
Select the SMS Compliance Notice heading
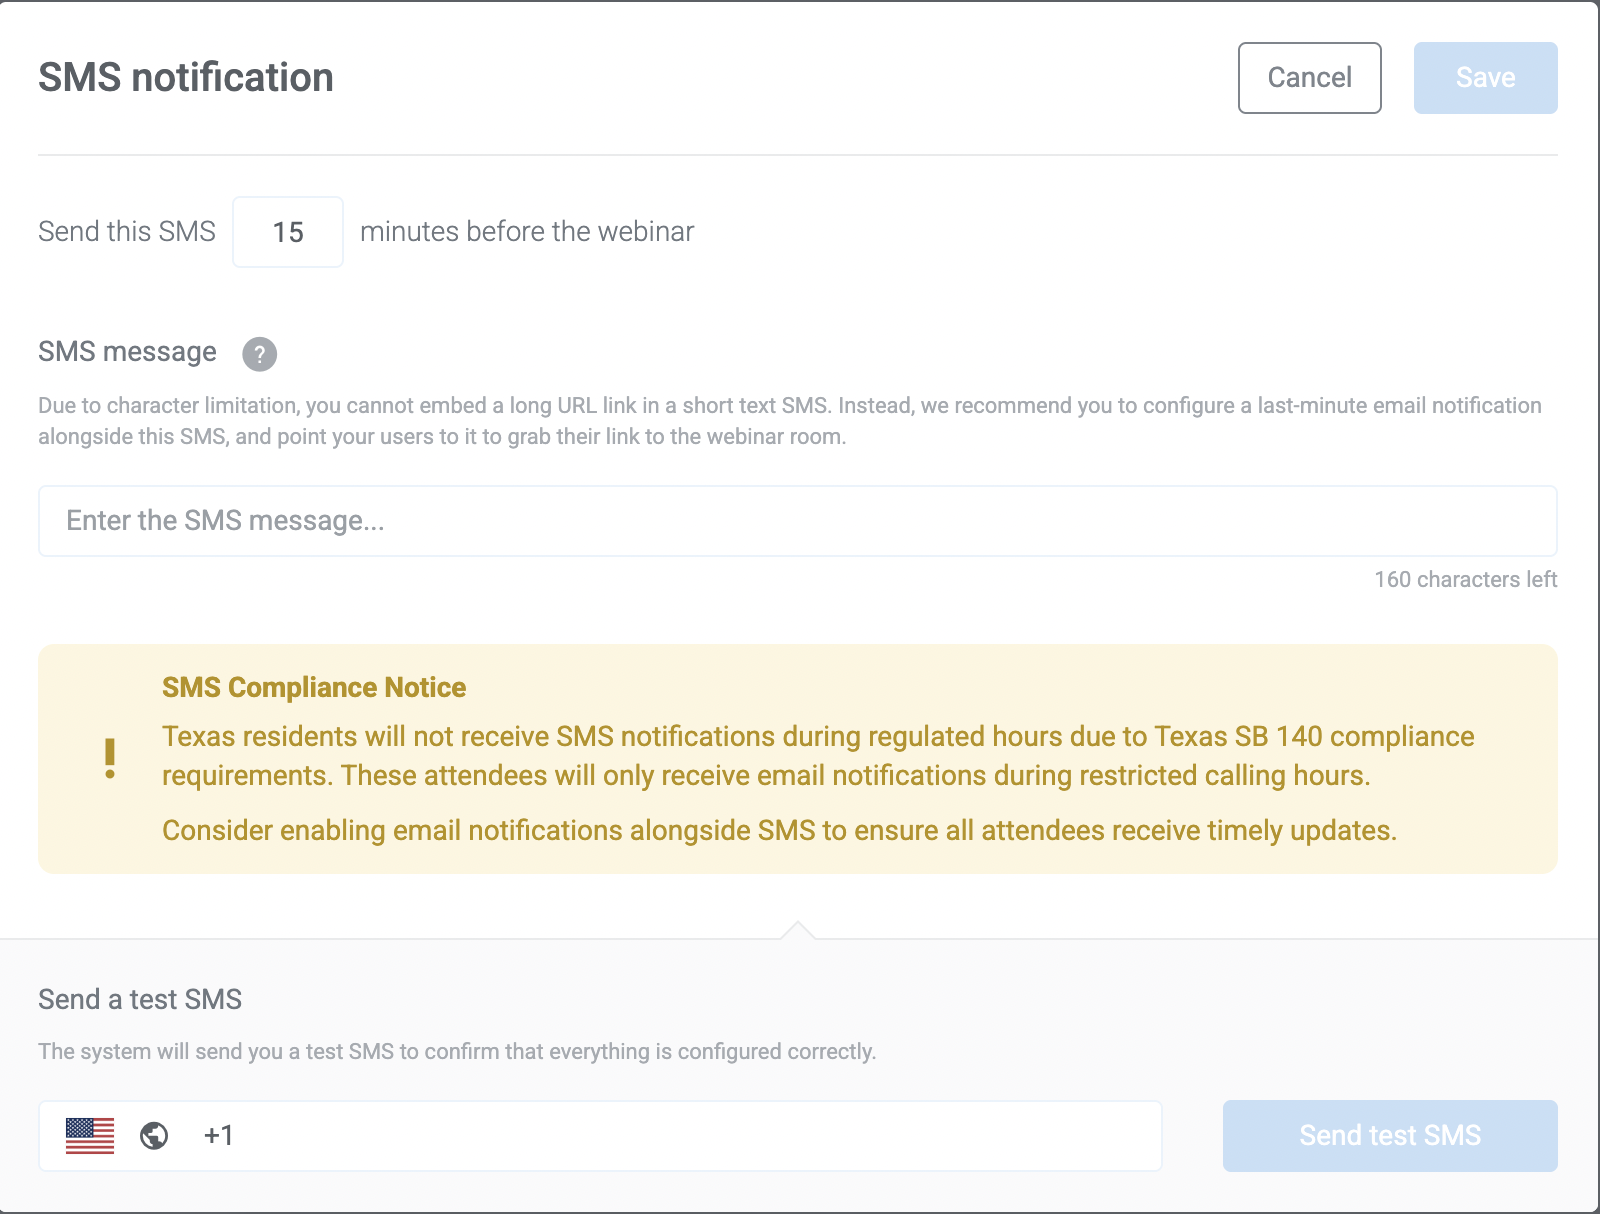[x=314, y=687]
